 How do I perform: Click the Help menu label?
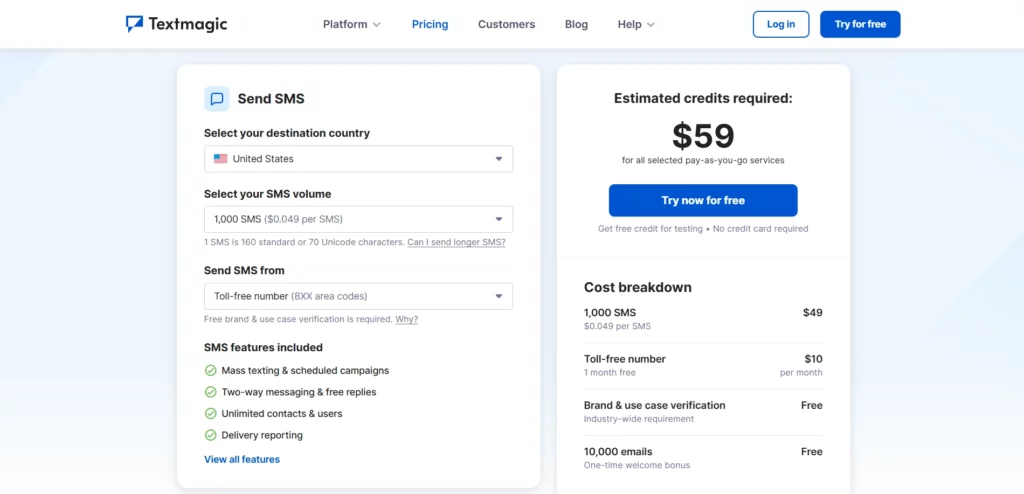(x=630, y=24)
